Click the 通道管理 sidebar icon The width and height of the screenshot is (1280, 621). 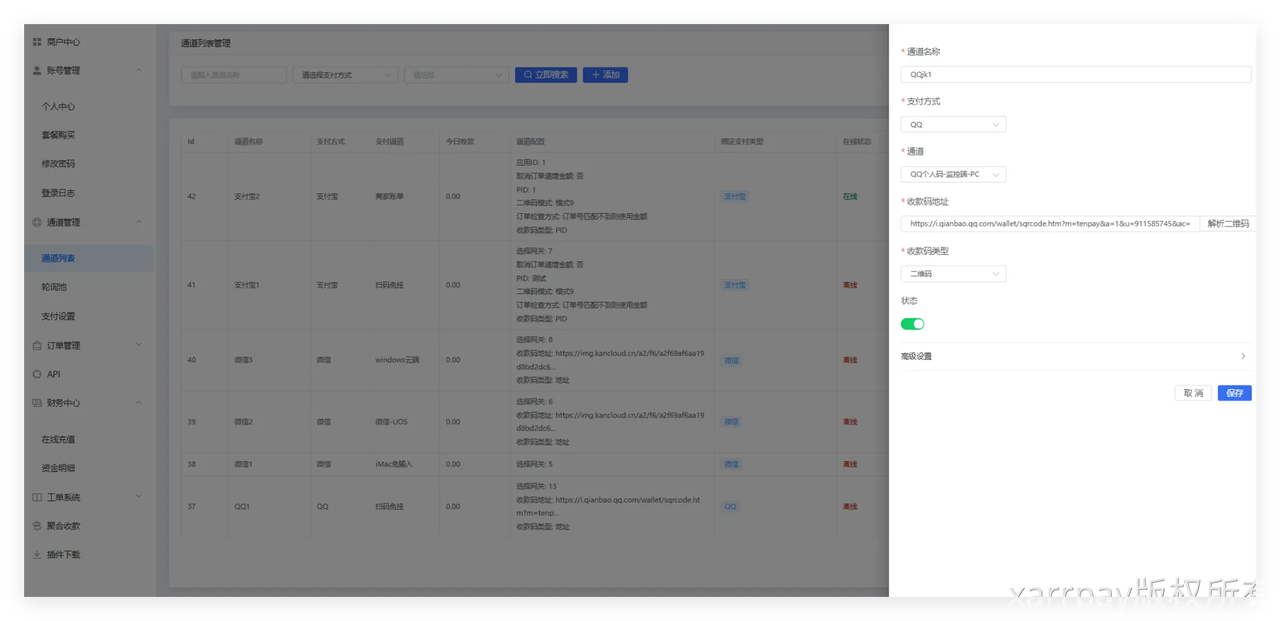37,222
